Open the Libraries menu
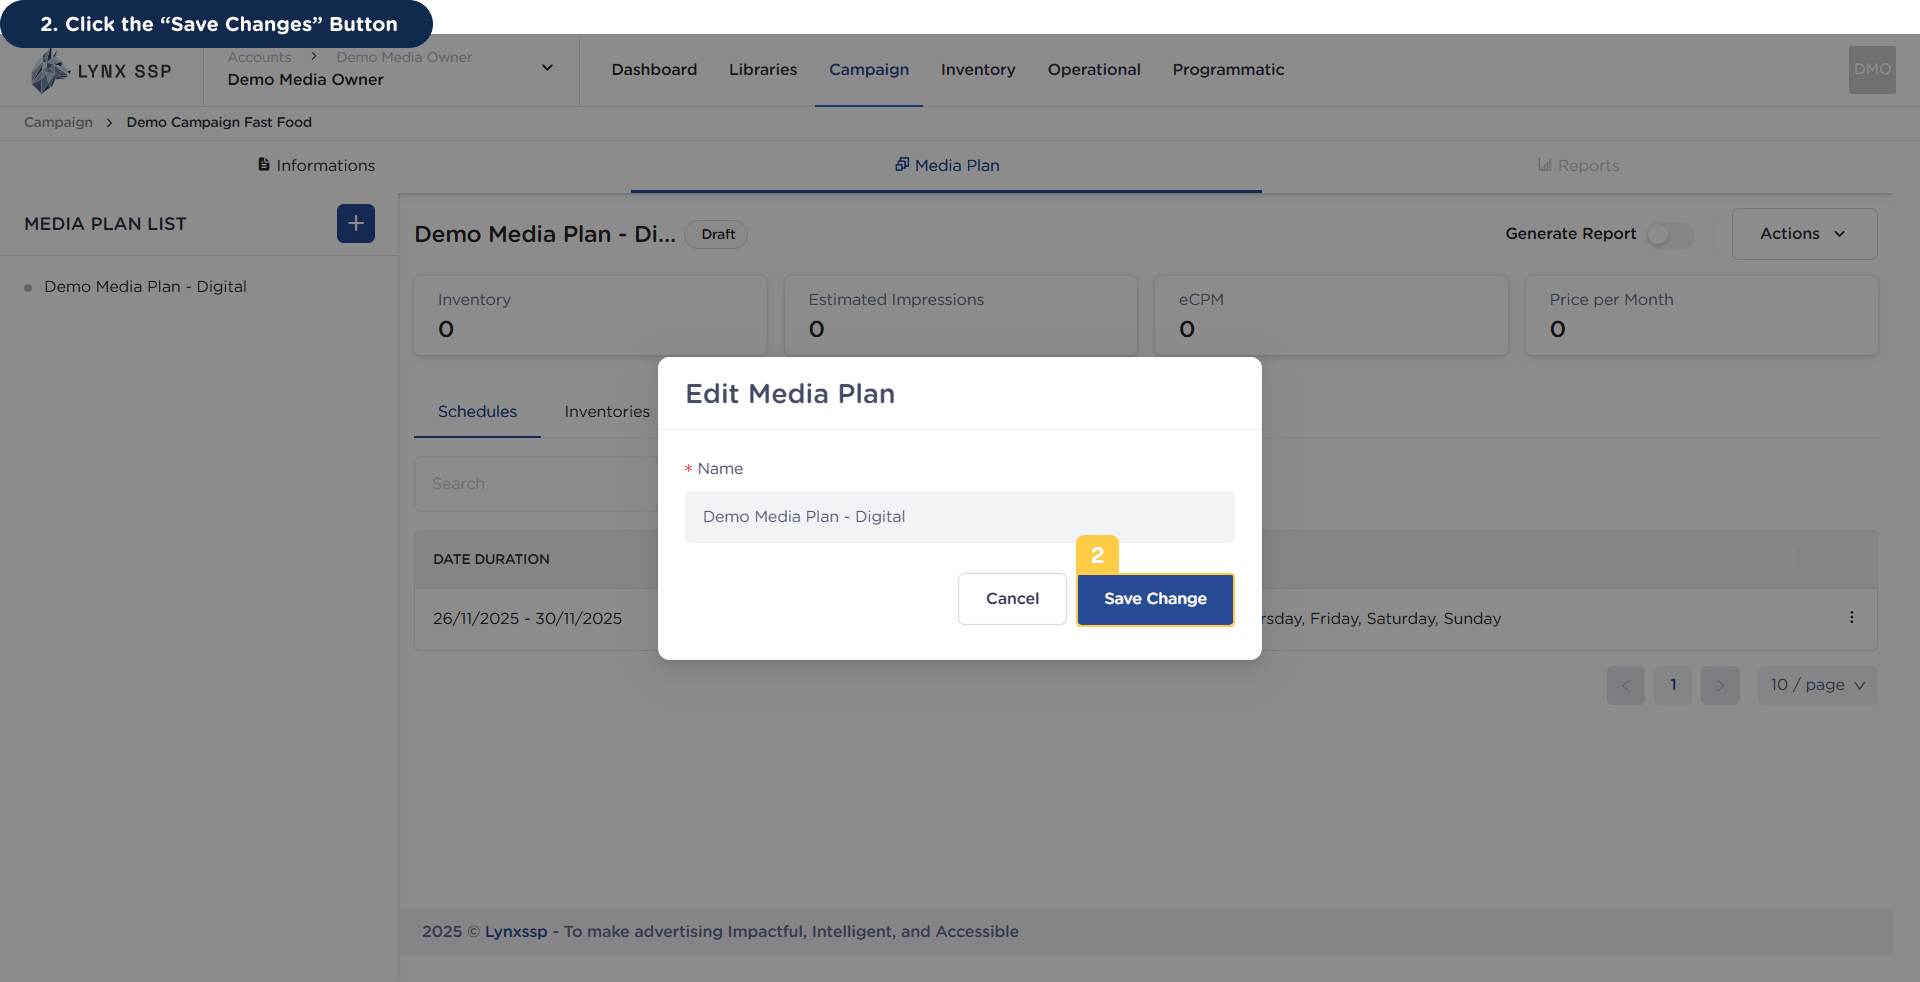 [763, 70]
